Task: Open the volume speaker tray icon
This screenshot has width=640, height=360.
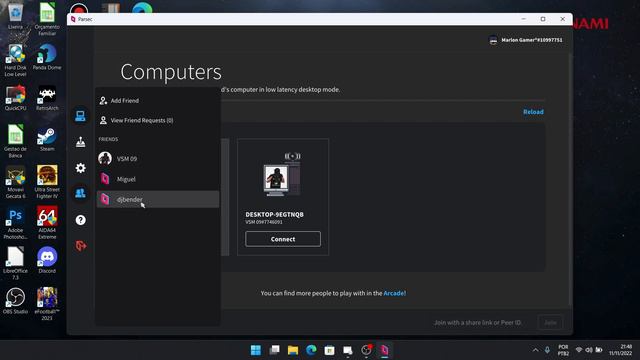Action: 589,350
